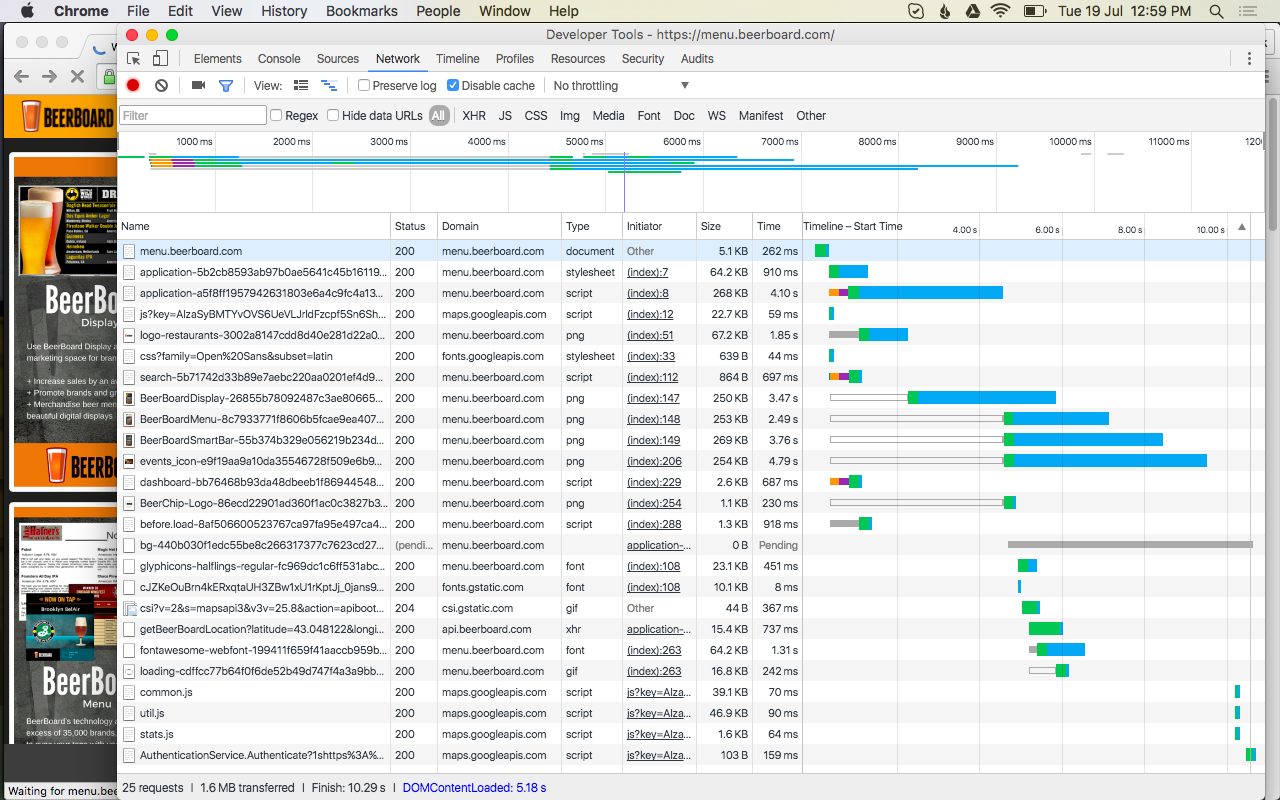Sort requests by Domain column

[x=500, y=227]
